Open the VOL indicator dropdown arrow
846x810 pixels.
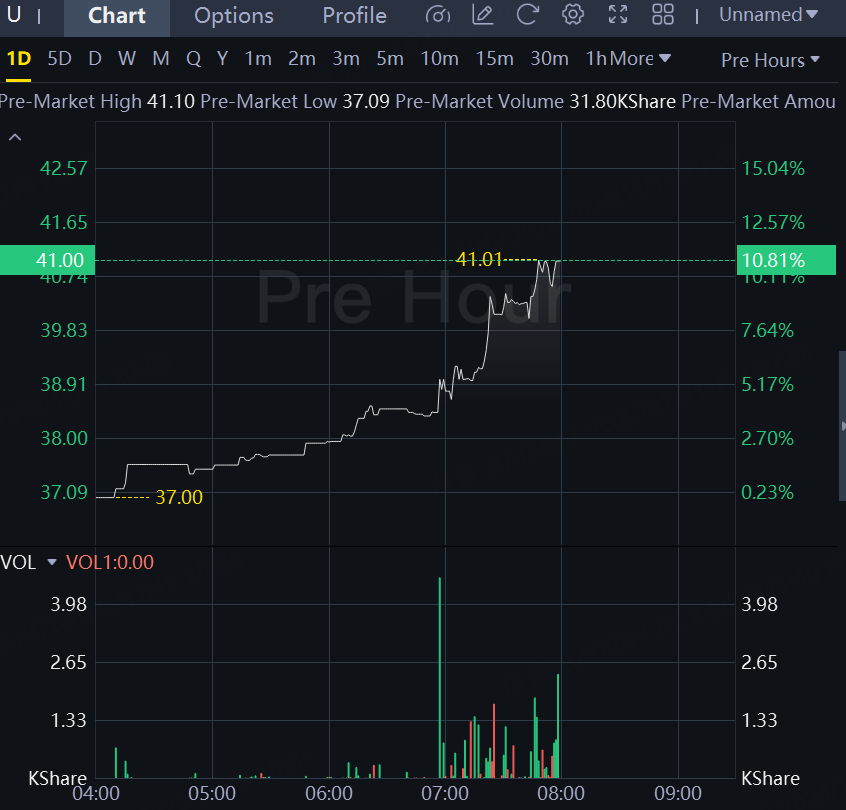coord(52,562)
